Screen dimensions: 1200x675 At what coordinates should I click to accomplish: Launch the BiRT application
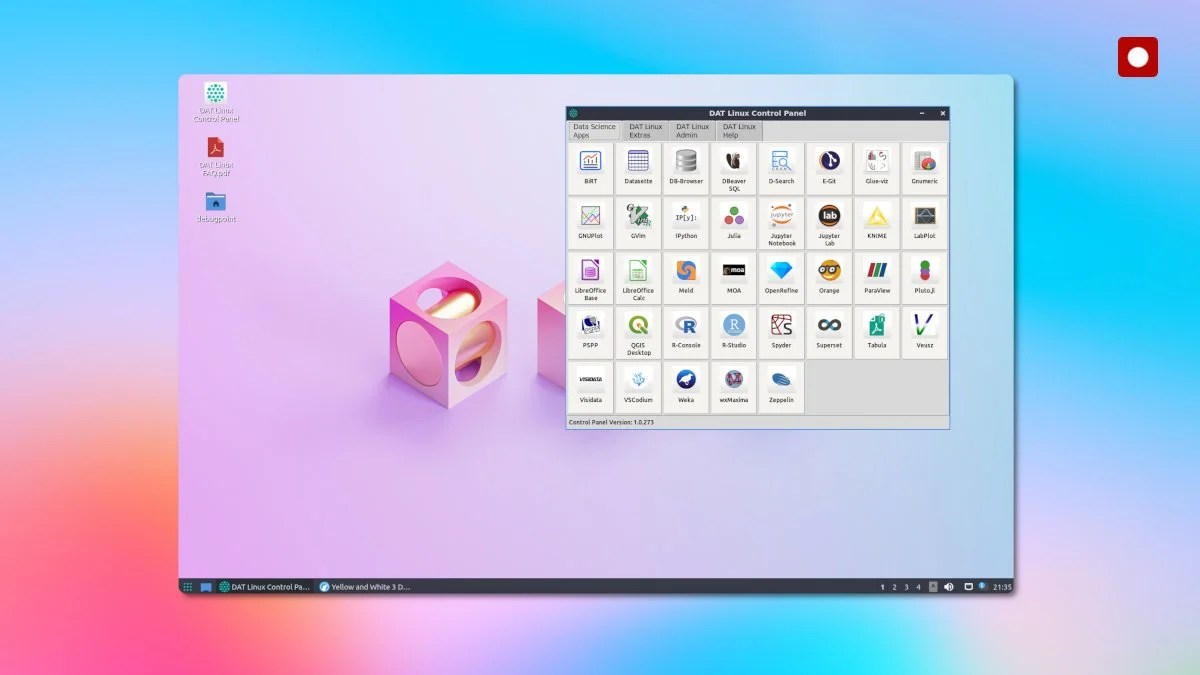point(590,168)
